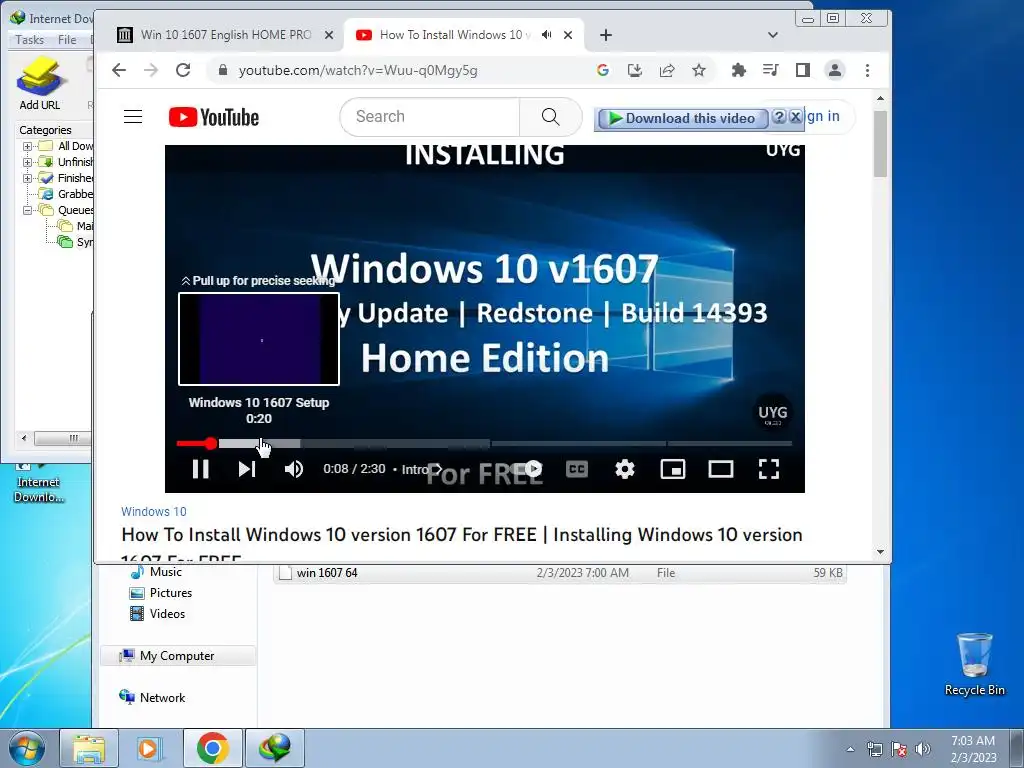Expand Finished category in IDM
Viewport: 1024px width, 768px height.
27,178
